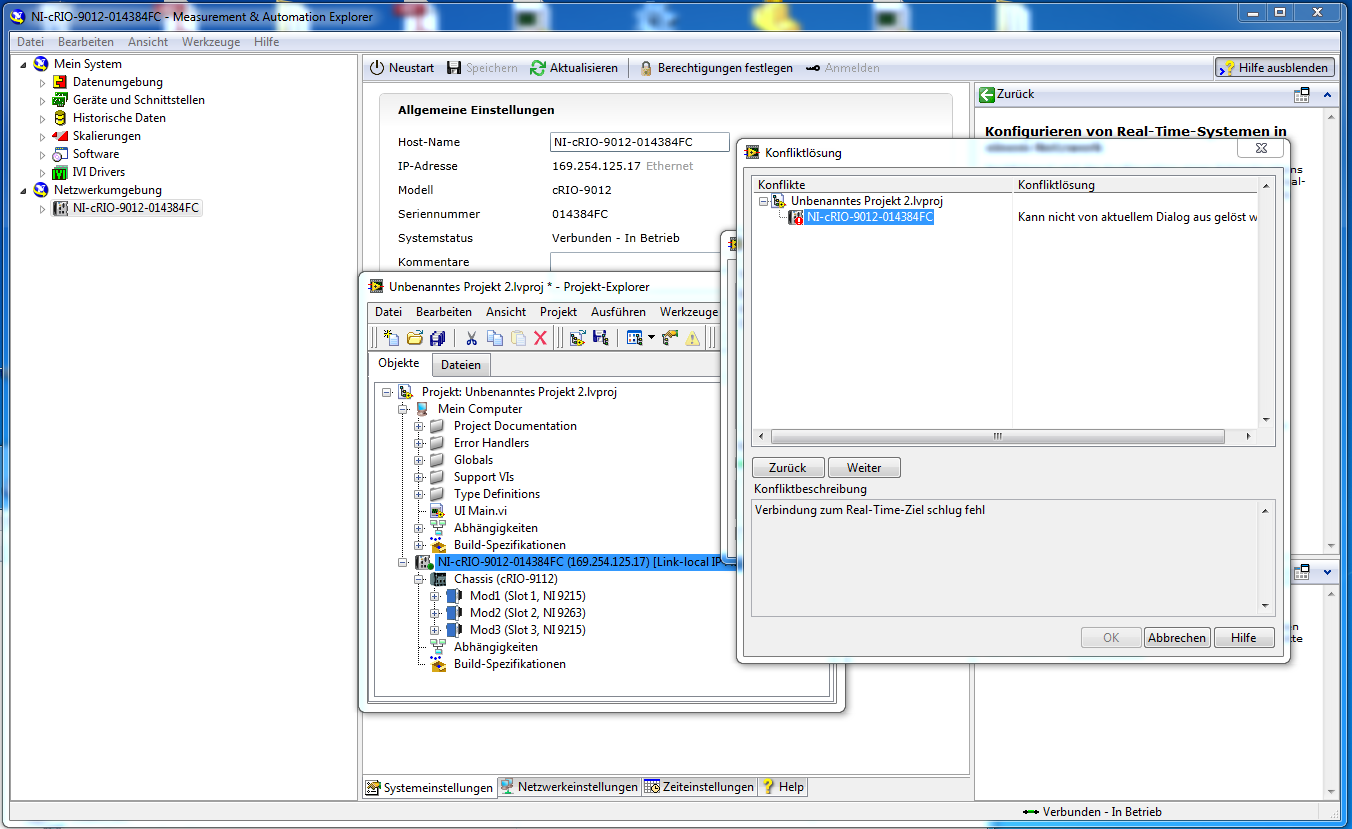
Task: Expand Geräte und Schnittstellen node
Action: pyautogui.click(x=43, y=100)
